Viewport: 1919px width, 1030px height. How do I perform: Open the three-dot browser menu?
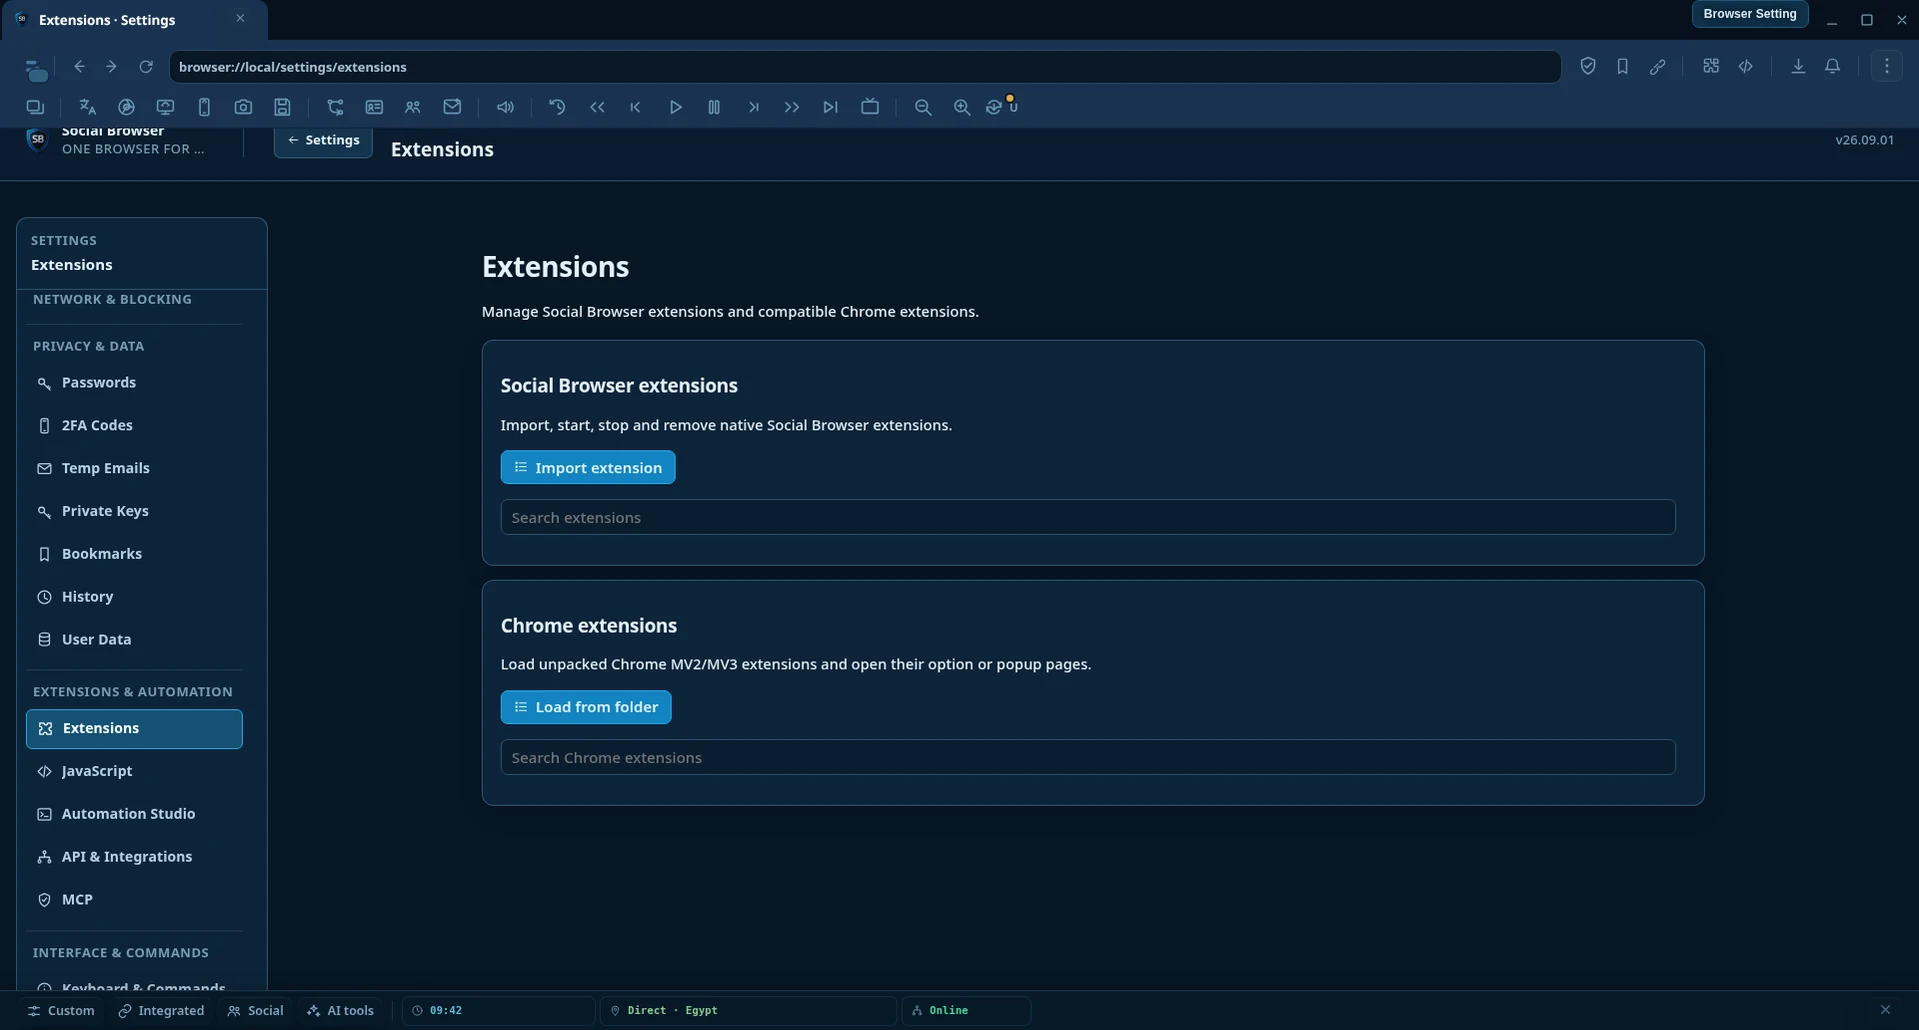coord(1887,66)
